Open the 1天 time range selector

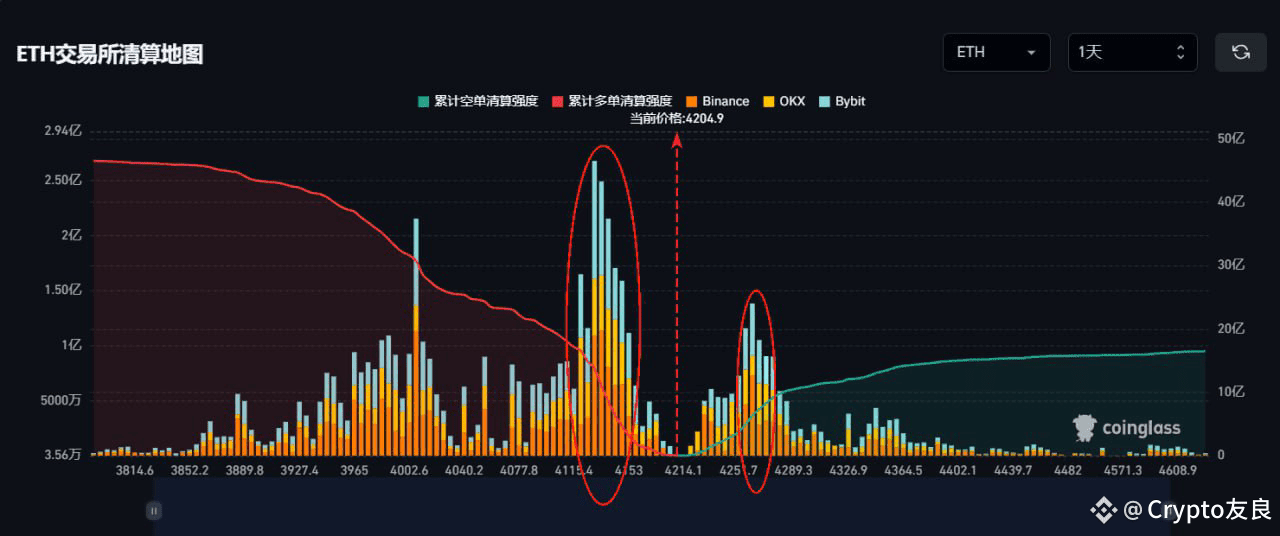(1131, 52)
